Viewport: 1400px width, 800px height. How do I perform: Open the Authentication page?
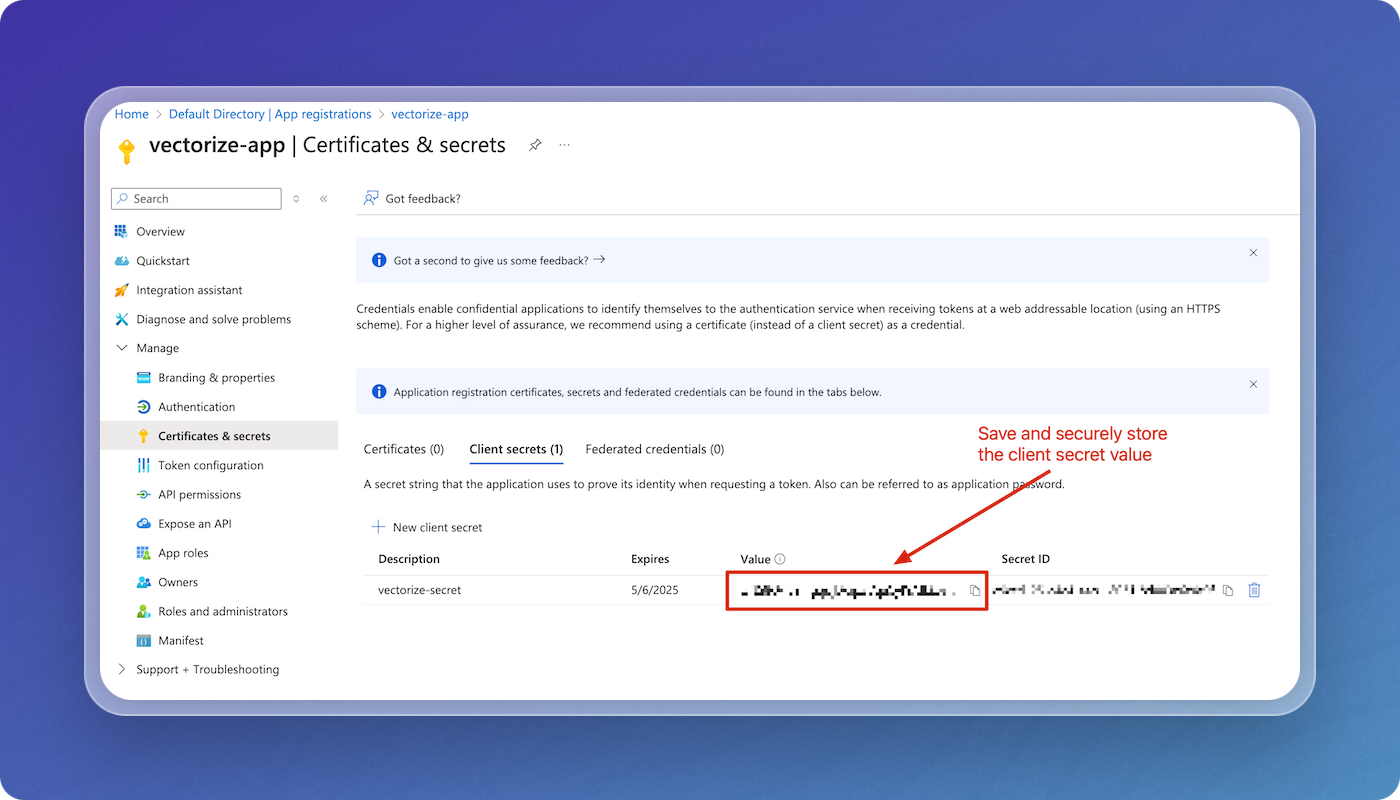click(196, 407)
